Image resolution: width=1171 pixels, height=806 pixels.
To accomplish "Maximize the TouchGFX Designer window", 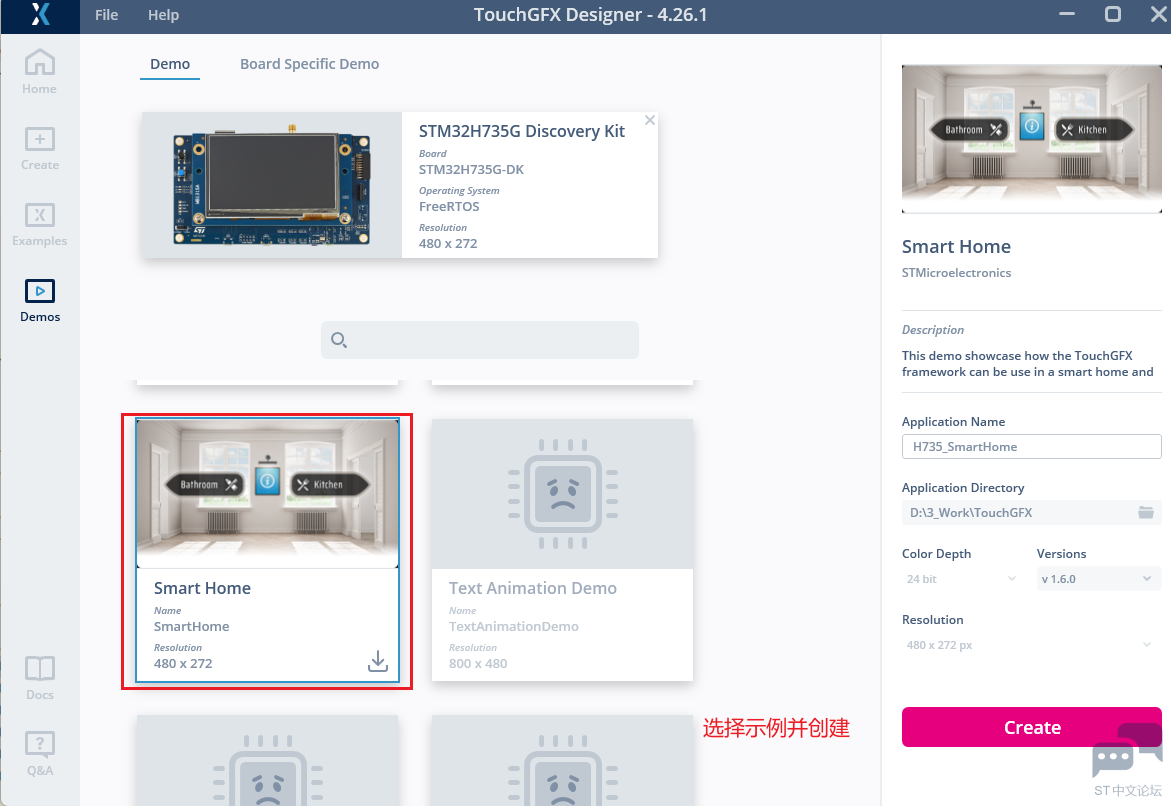I will point(1113,14).
